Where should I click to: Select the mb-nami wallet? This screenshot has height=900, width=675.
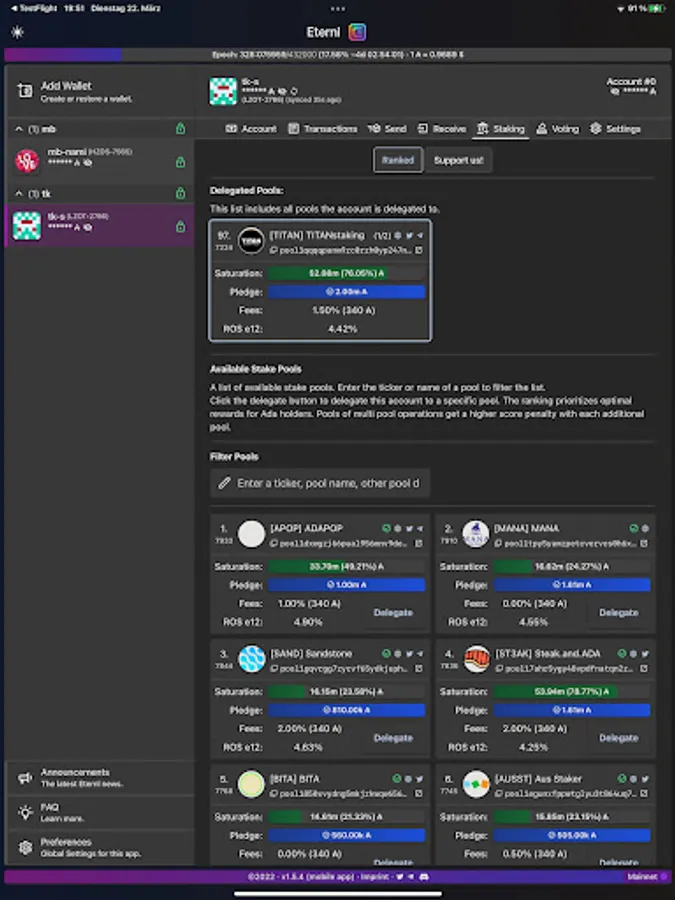click(x=99, y=160)
